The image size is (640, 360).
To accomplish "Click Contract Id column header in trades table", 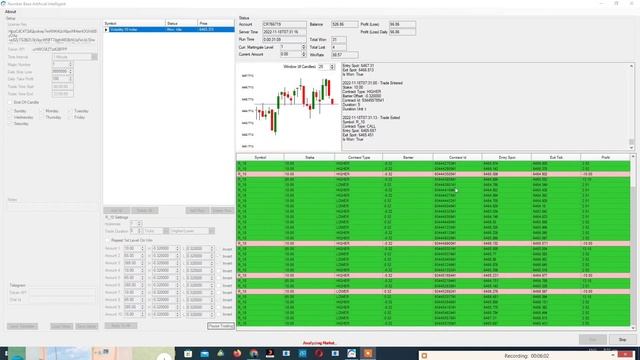I will tap(458, 157).
